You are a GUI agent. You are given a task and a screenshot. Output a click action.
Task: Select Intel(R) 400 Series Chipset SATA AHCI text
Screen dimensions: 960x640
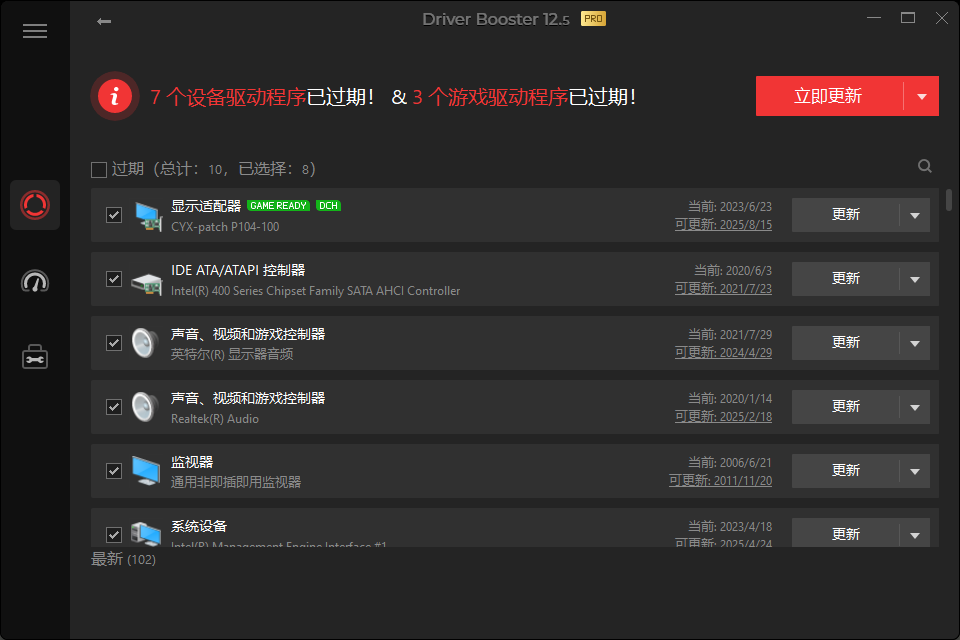[x=315, y=291]
